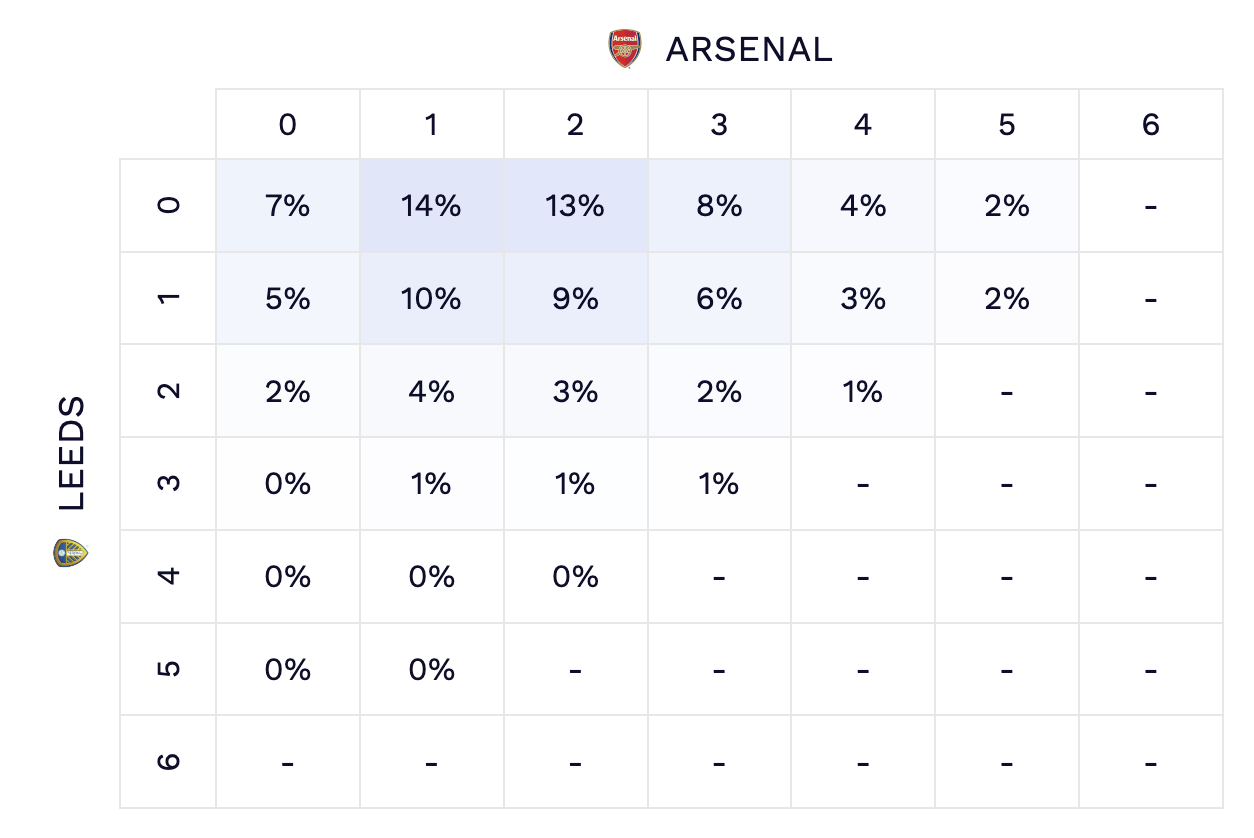1254x838 pixels.
Task: Click Arsenal column header 5
Action: [x=1006, y=125]
